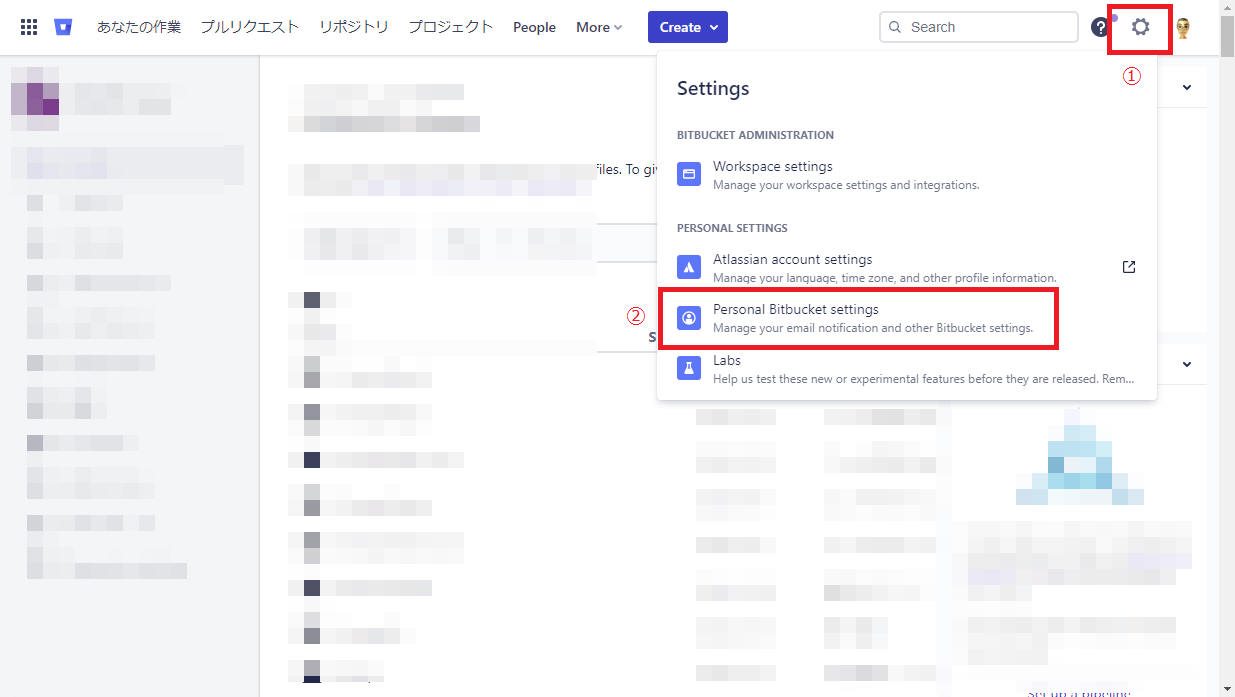This screenshot has width=1235, height=697.
Task: Select プルリクエスト in the navigation bar
Action: [249, 27]
